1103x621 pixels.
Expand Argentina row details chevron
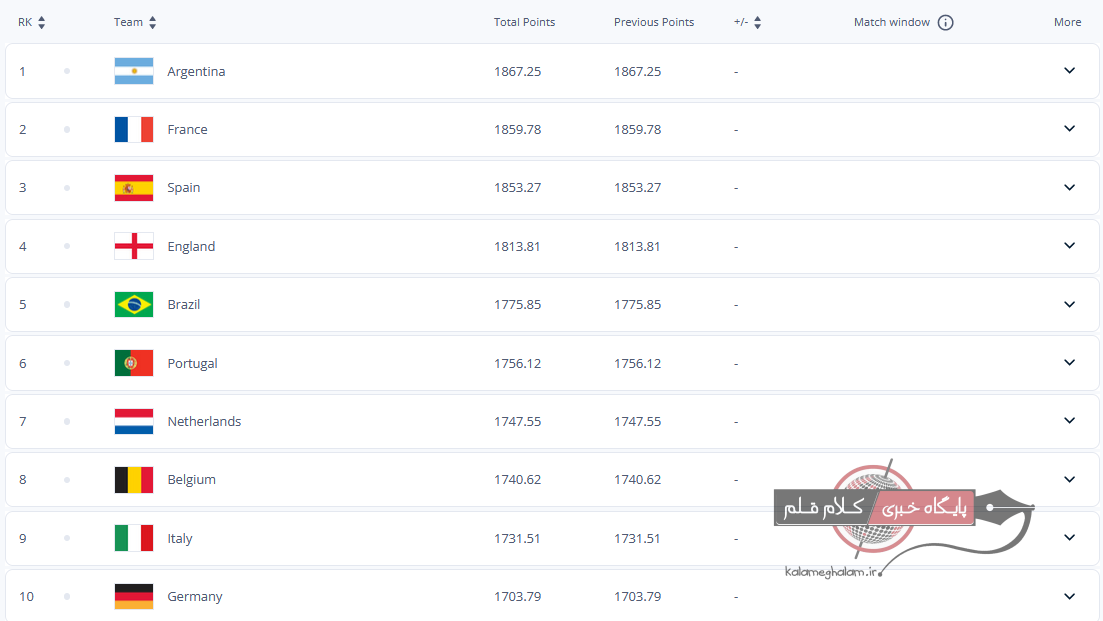(x=1069, y=70)
